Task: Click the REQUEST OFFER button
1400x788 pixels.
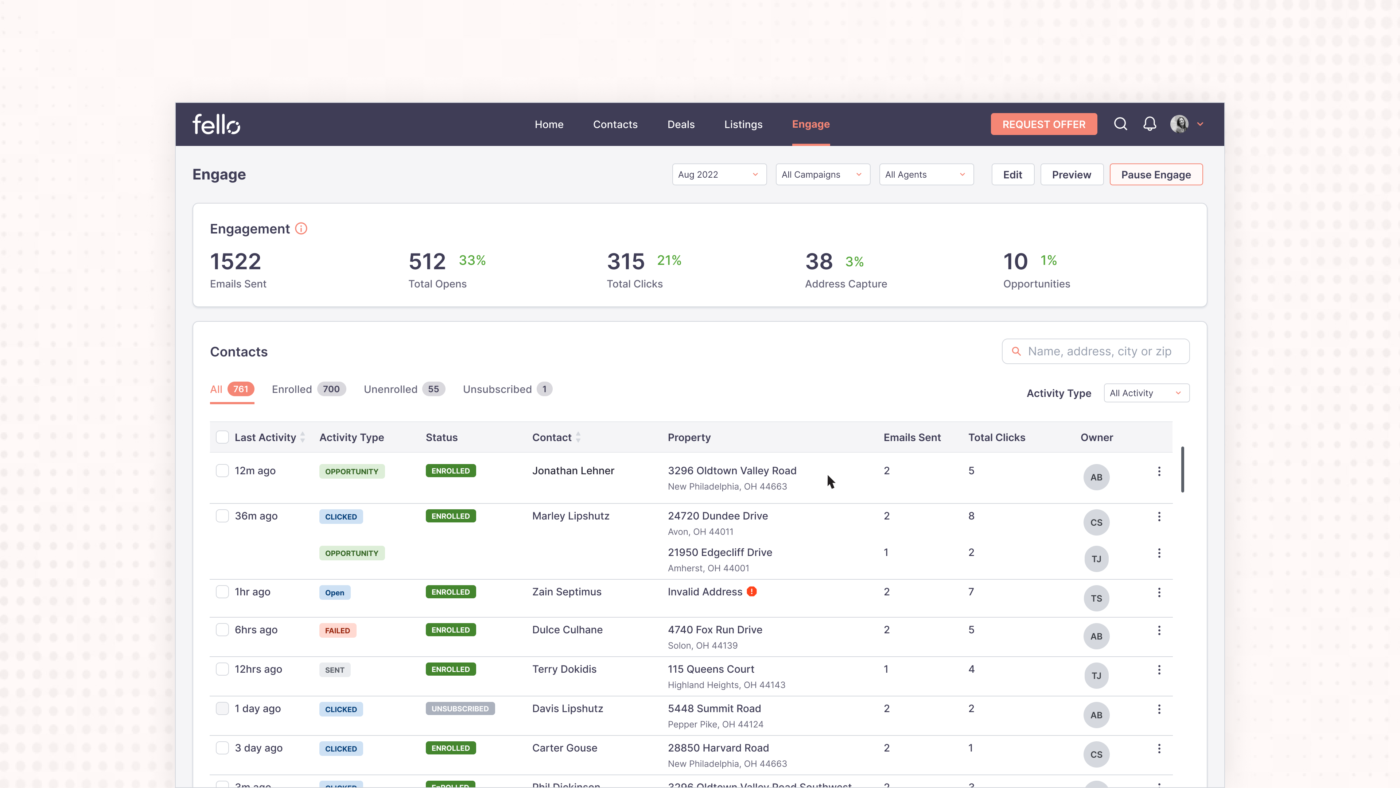Action: 1043,123
